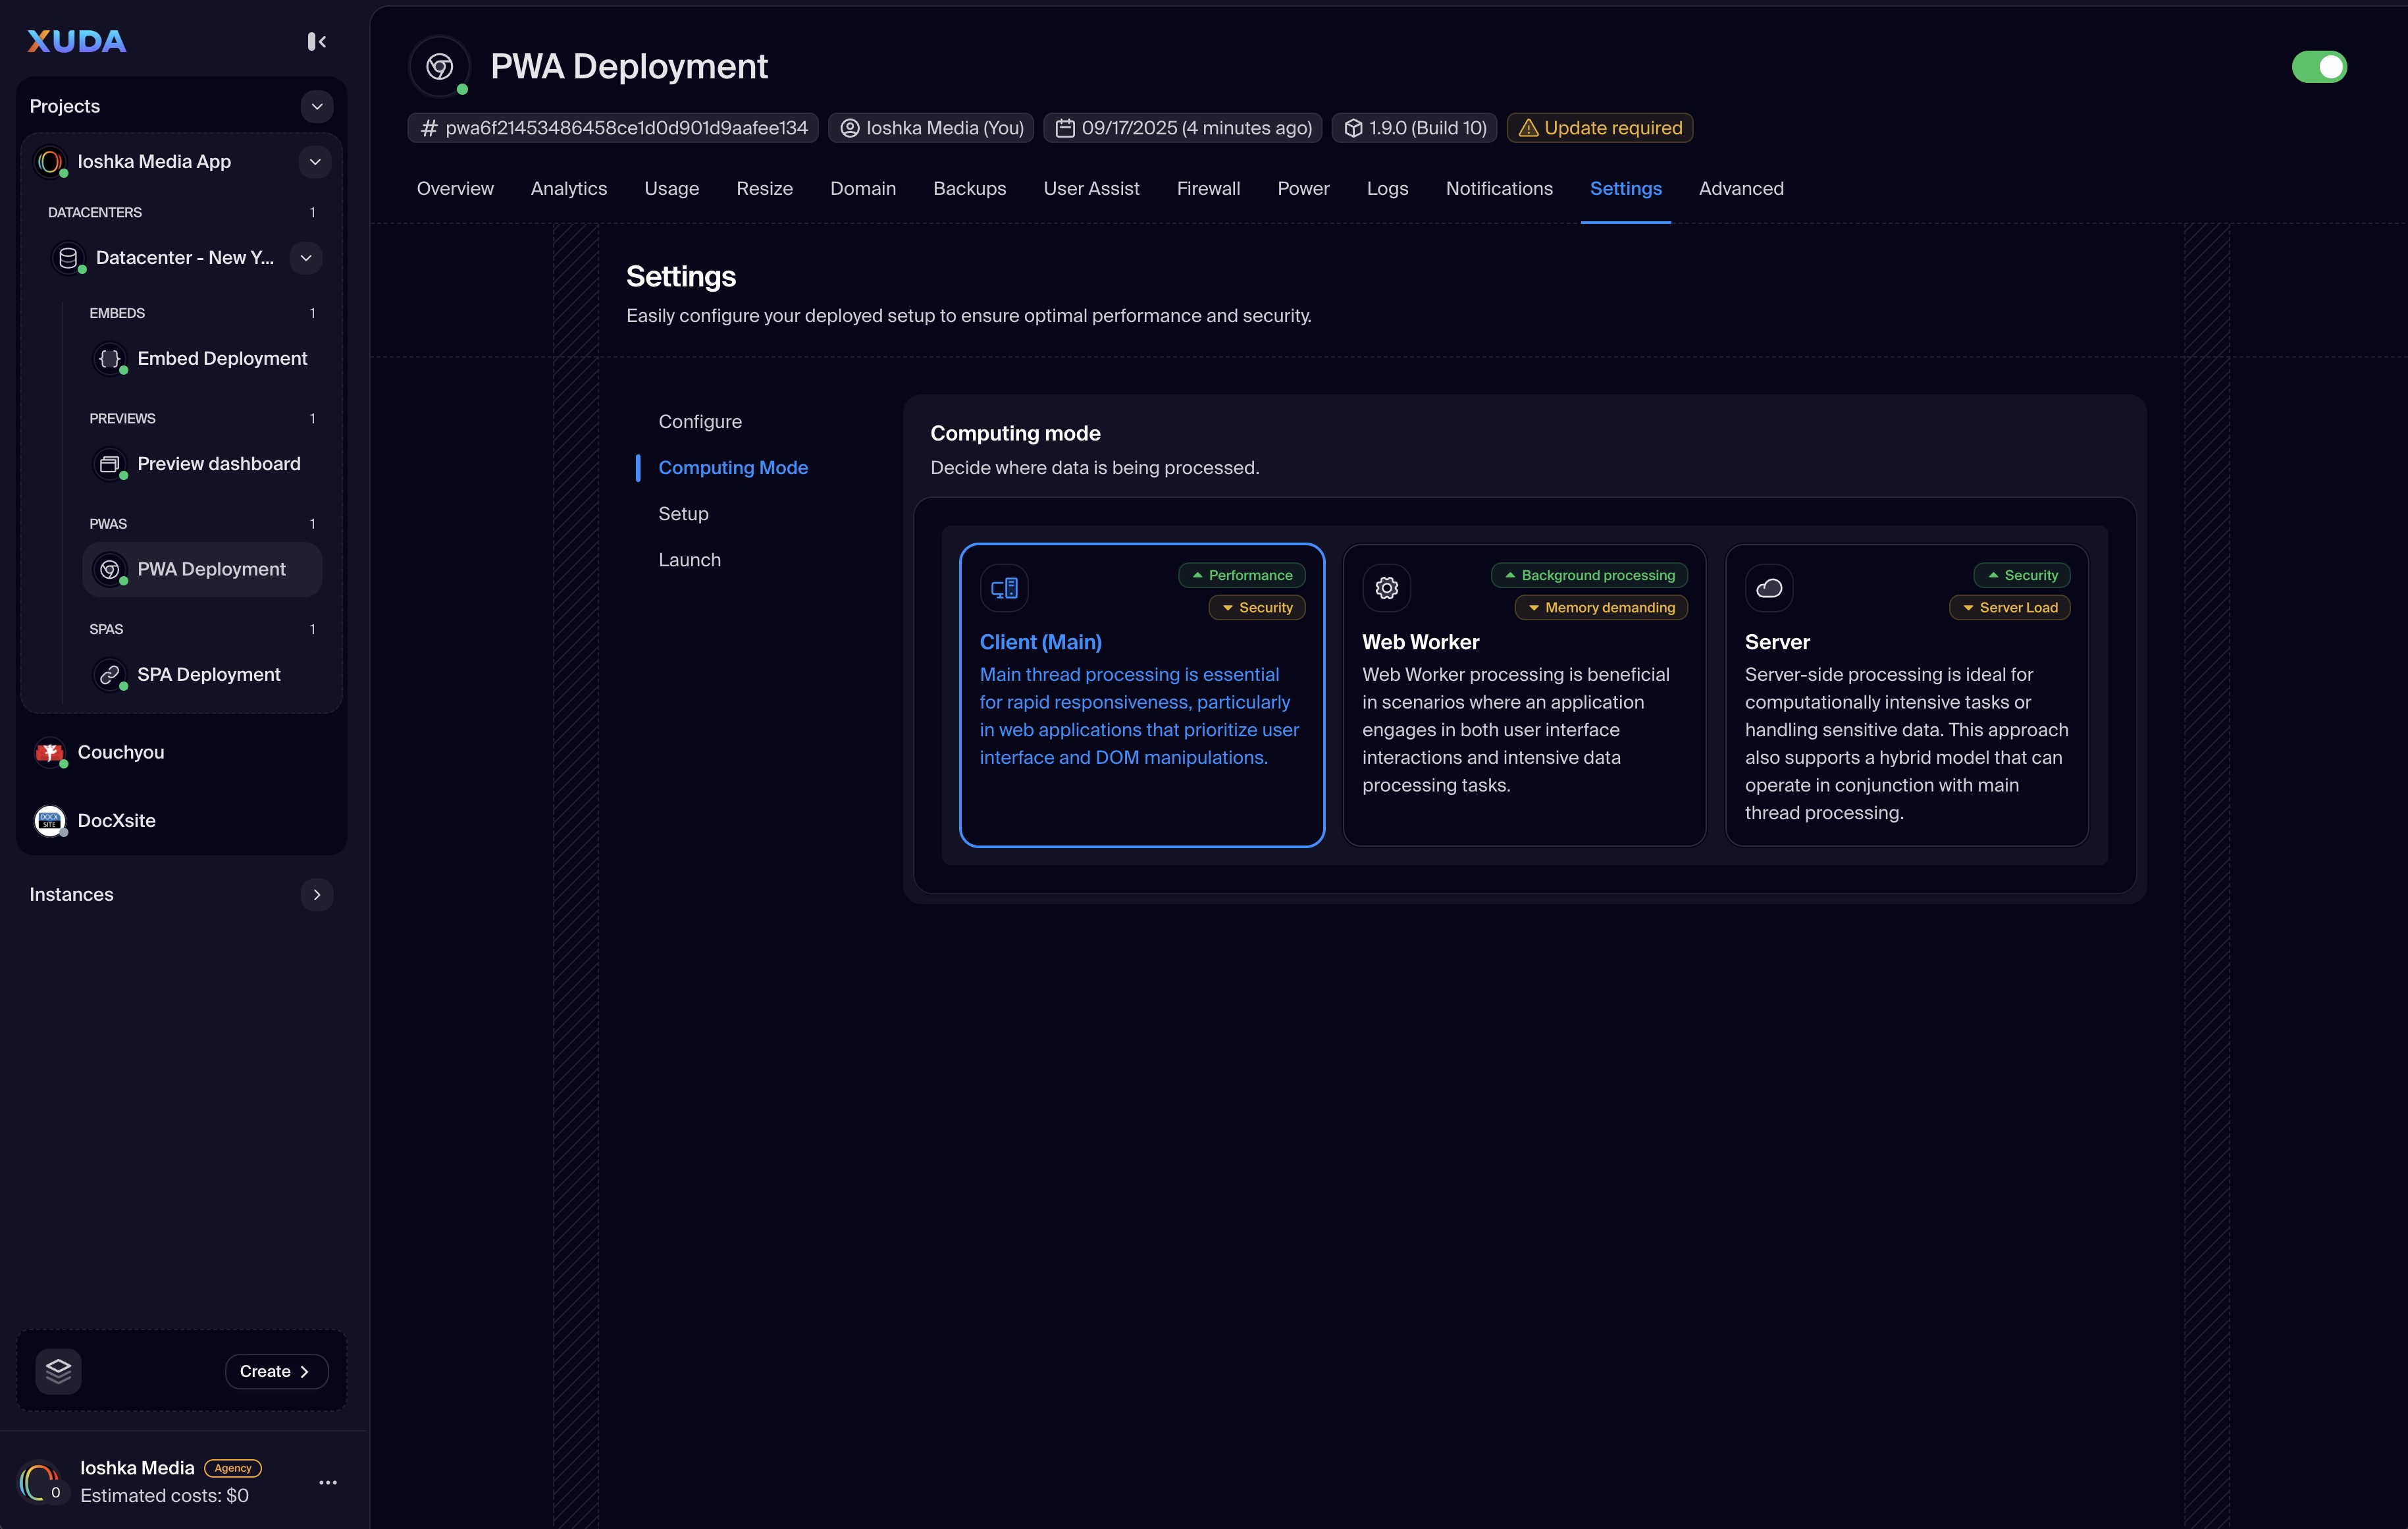The image size is (2408, 1529).
Task: Toggle the PWA Deployment power switch
Action: point(2318,67)
